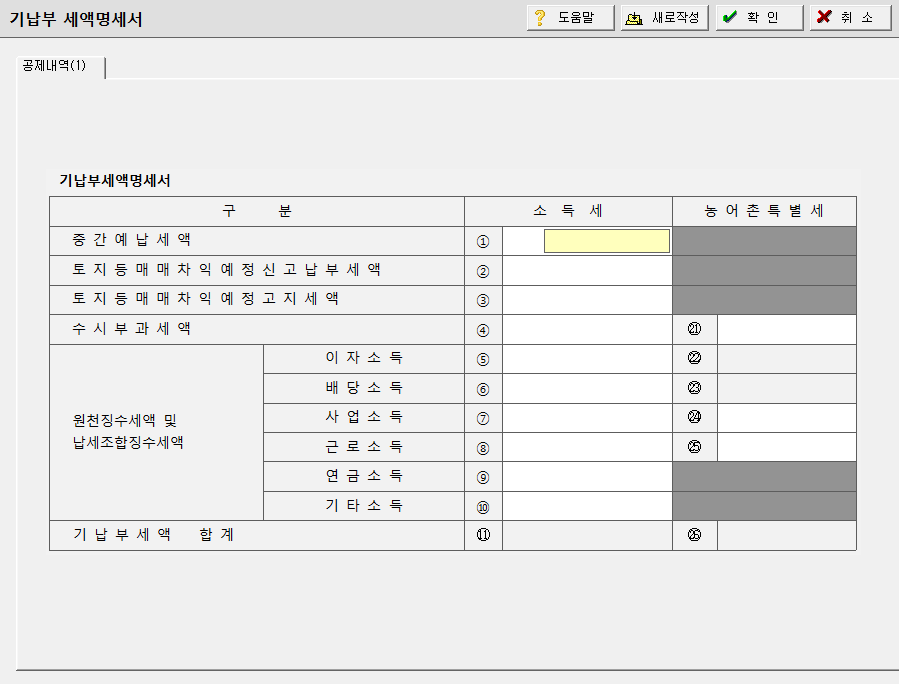Click the 기타소득 label
This screenshot has width=899, height=684.
point(364,505)
